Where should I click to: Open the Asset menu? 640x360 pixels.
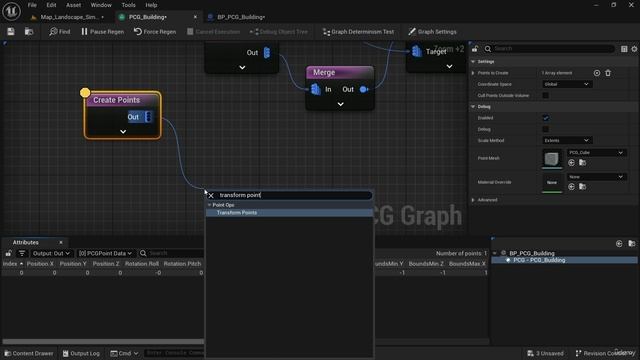coord(73,5)
